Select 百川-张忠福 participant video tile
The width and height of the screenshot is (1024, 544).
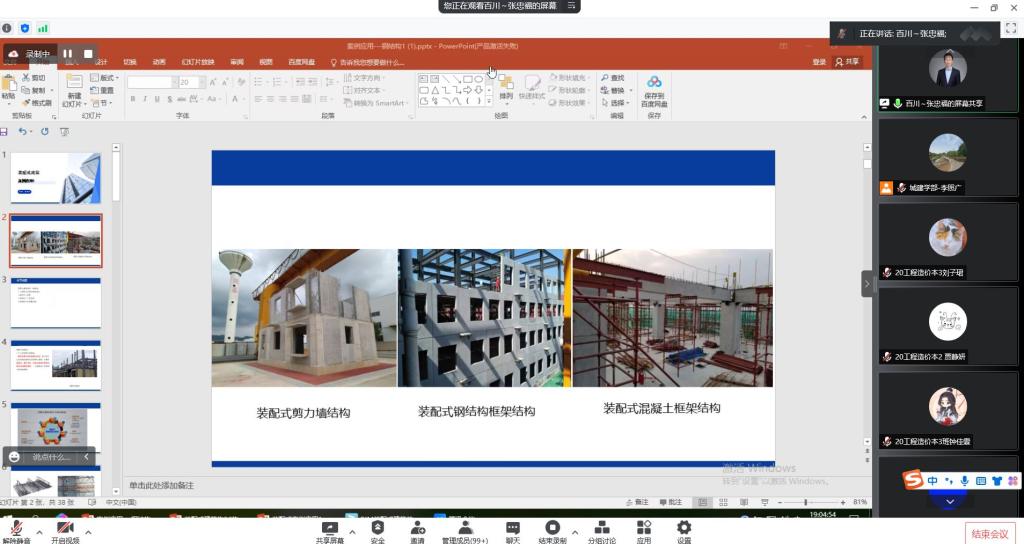point(948,78)
